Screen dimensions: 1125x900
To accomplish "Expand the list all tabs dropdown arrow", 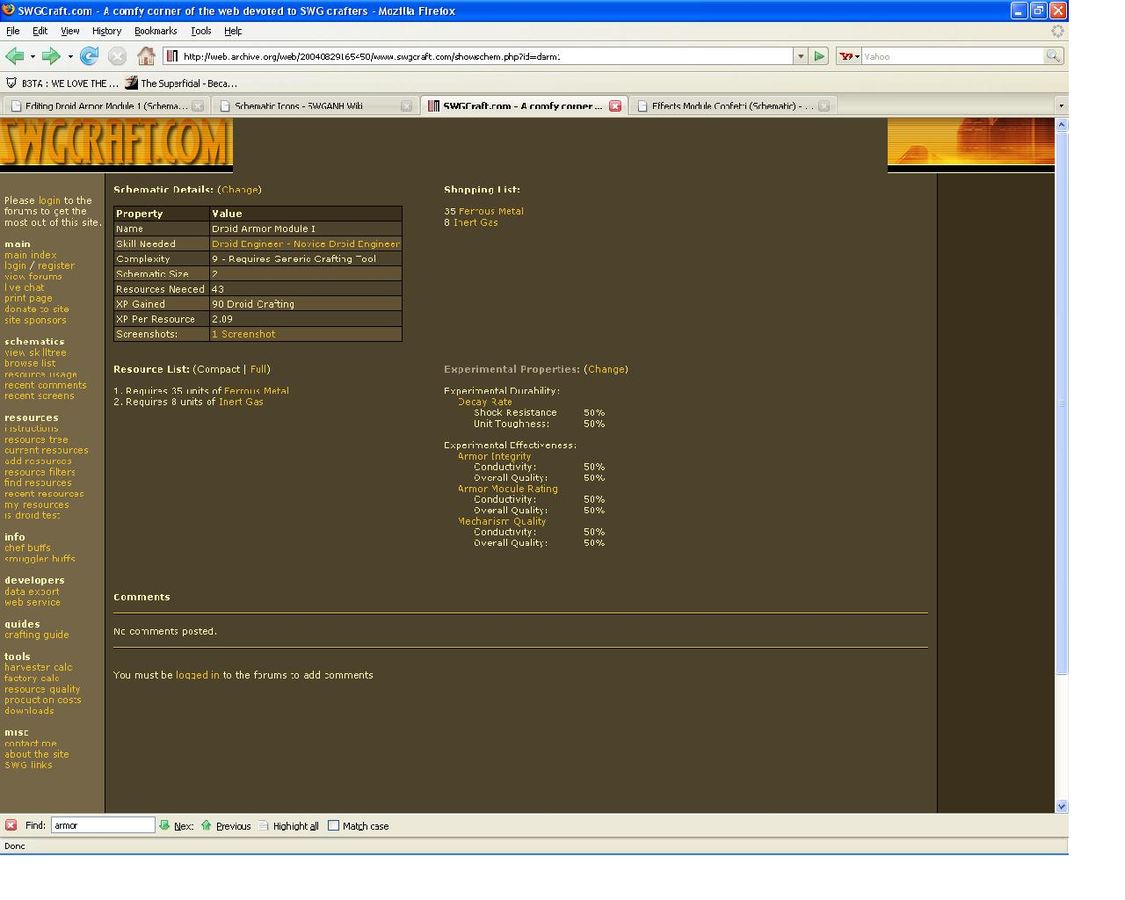I will (x=1060, y=106).
